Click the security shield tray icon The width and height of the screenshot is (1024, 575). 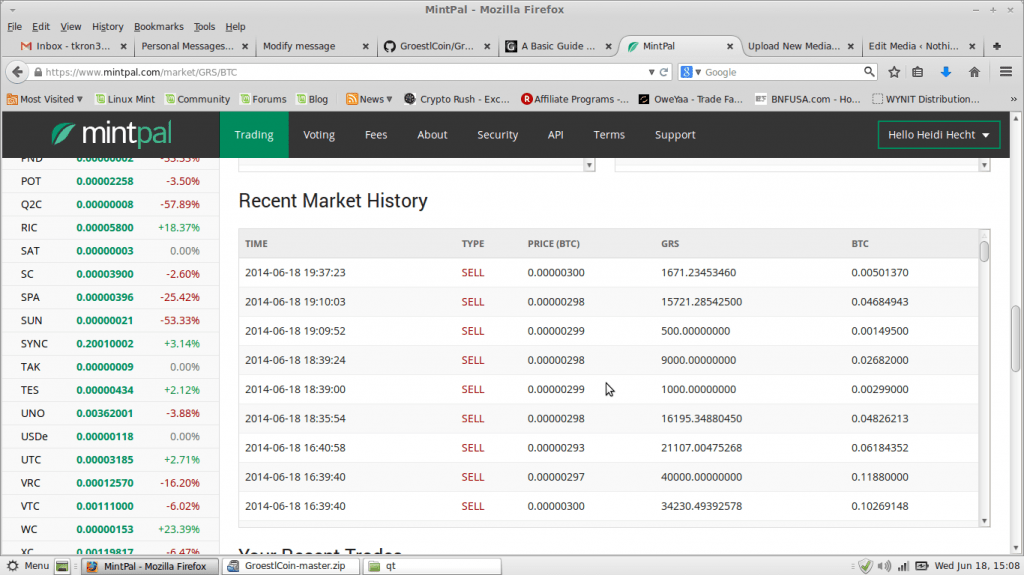click(x=865, y=566)
